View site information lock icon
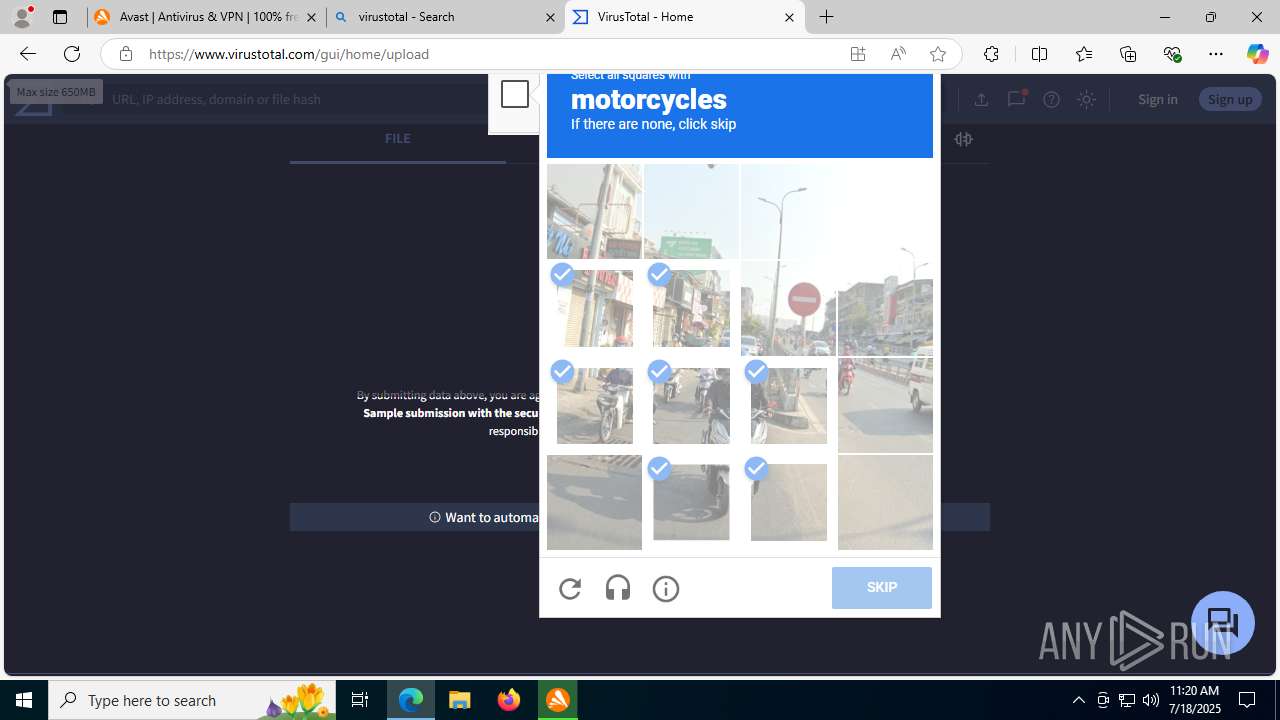Image resolution: width=1280 pixels, height=720 pixels. pyautogui.click(x=125, y=54)
